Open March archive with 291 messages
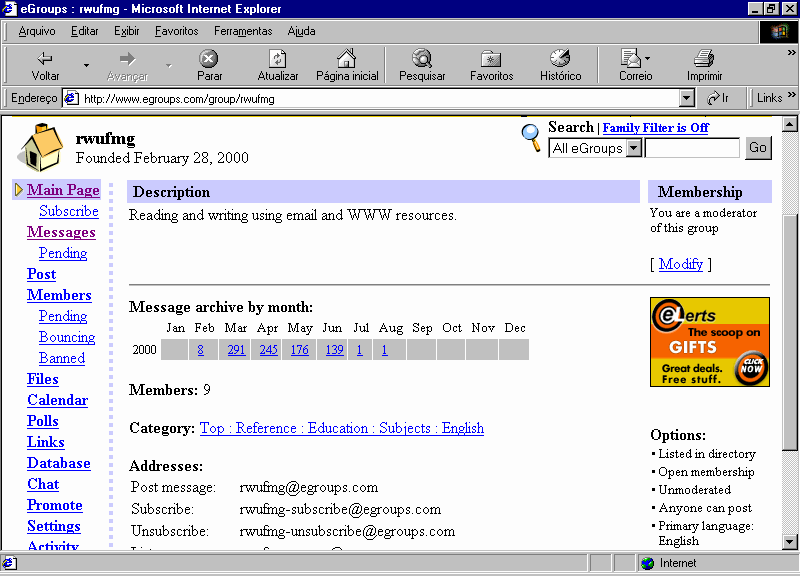Screen dimensions: 800x576 coord(236,349)
